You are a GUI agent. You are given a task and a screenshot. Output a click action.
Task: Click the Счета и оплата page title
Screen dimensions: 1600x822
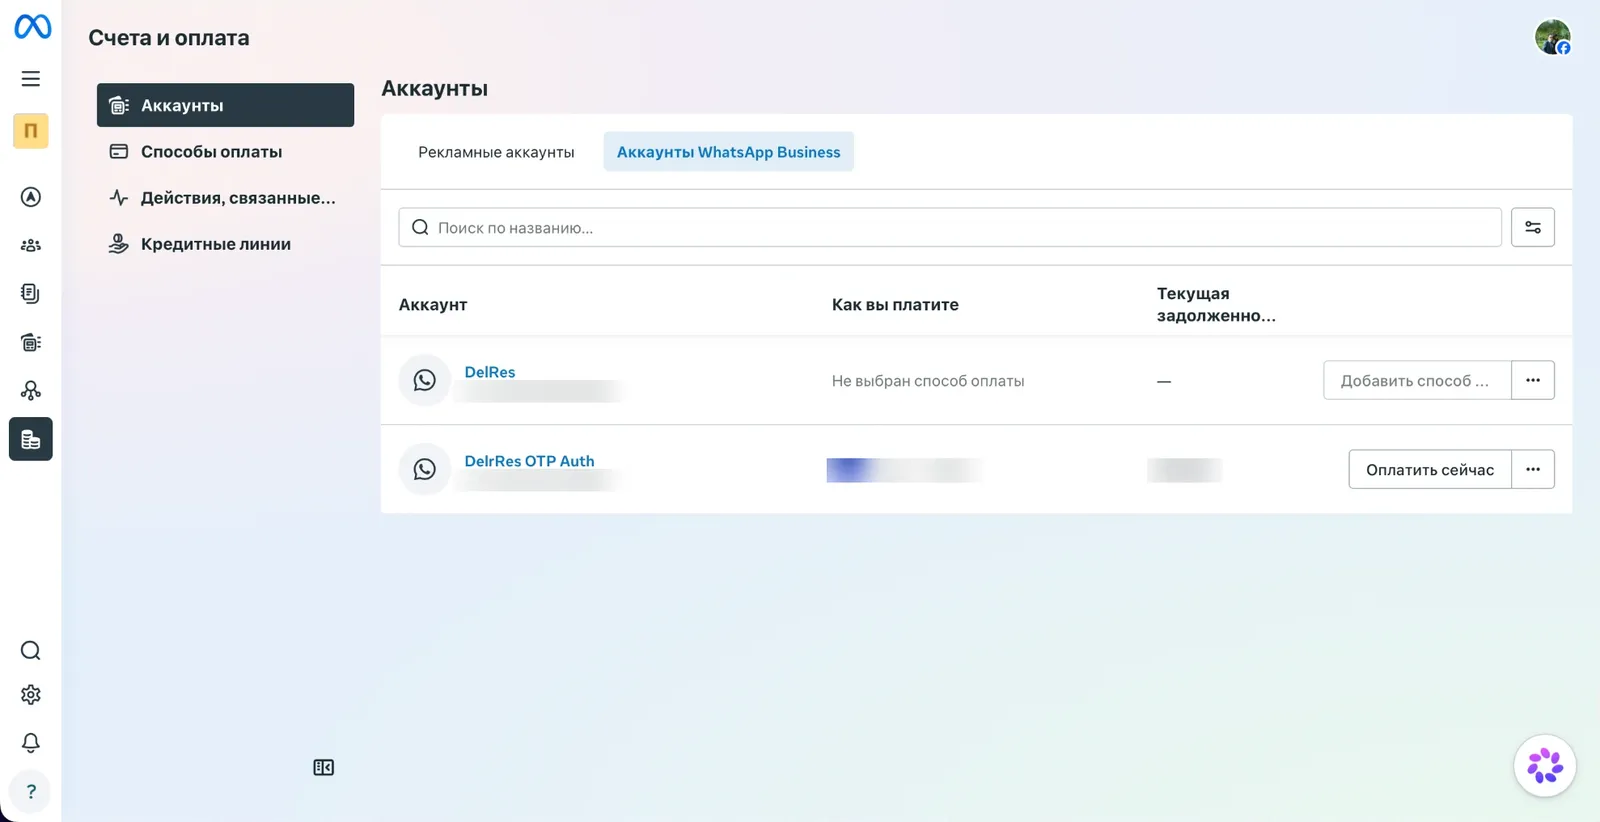[x=169, y=38]
